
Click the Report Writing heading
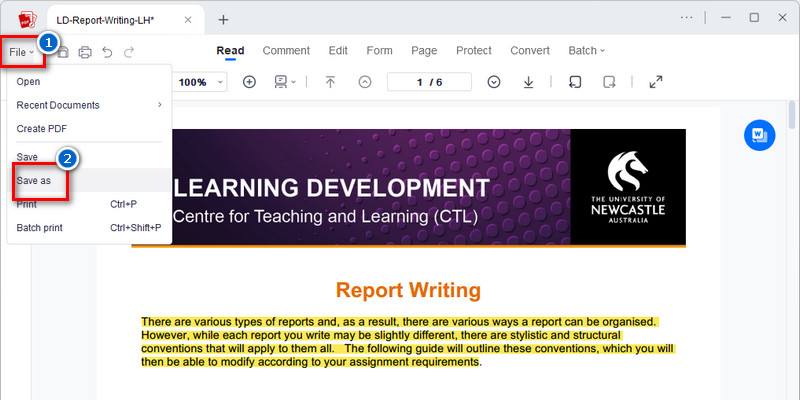[x=408, y=290]
